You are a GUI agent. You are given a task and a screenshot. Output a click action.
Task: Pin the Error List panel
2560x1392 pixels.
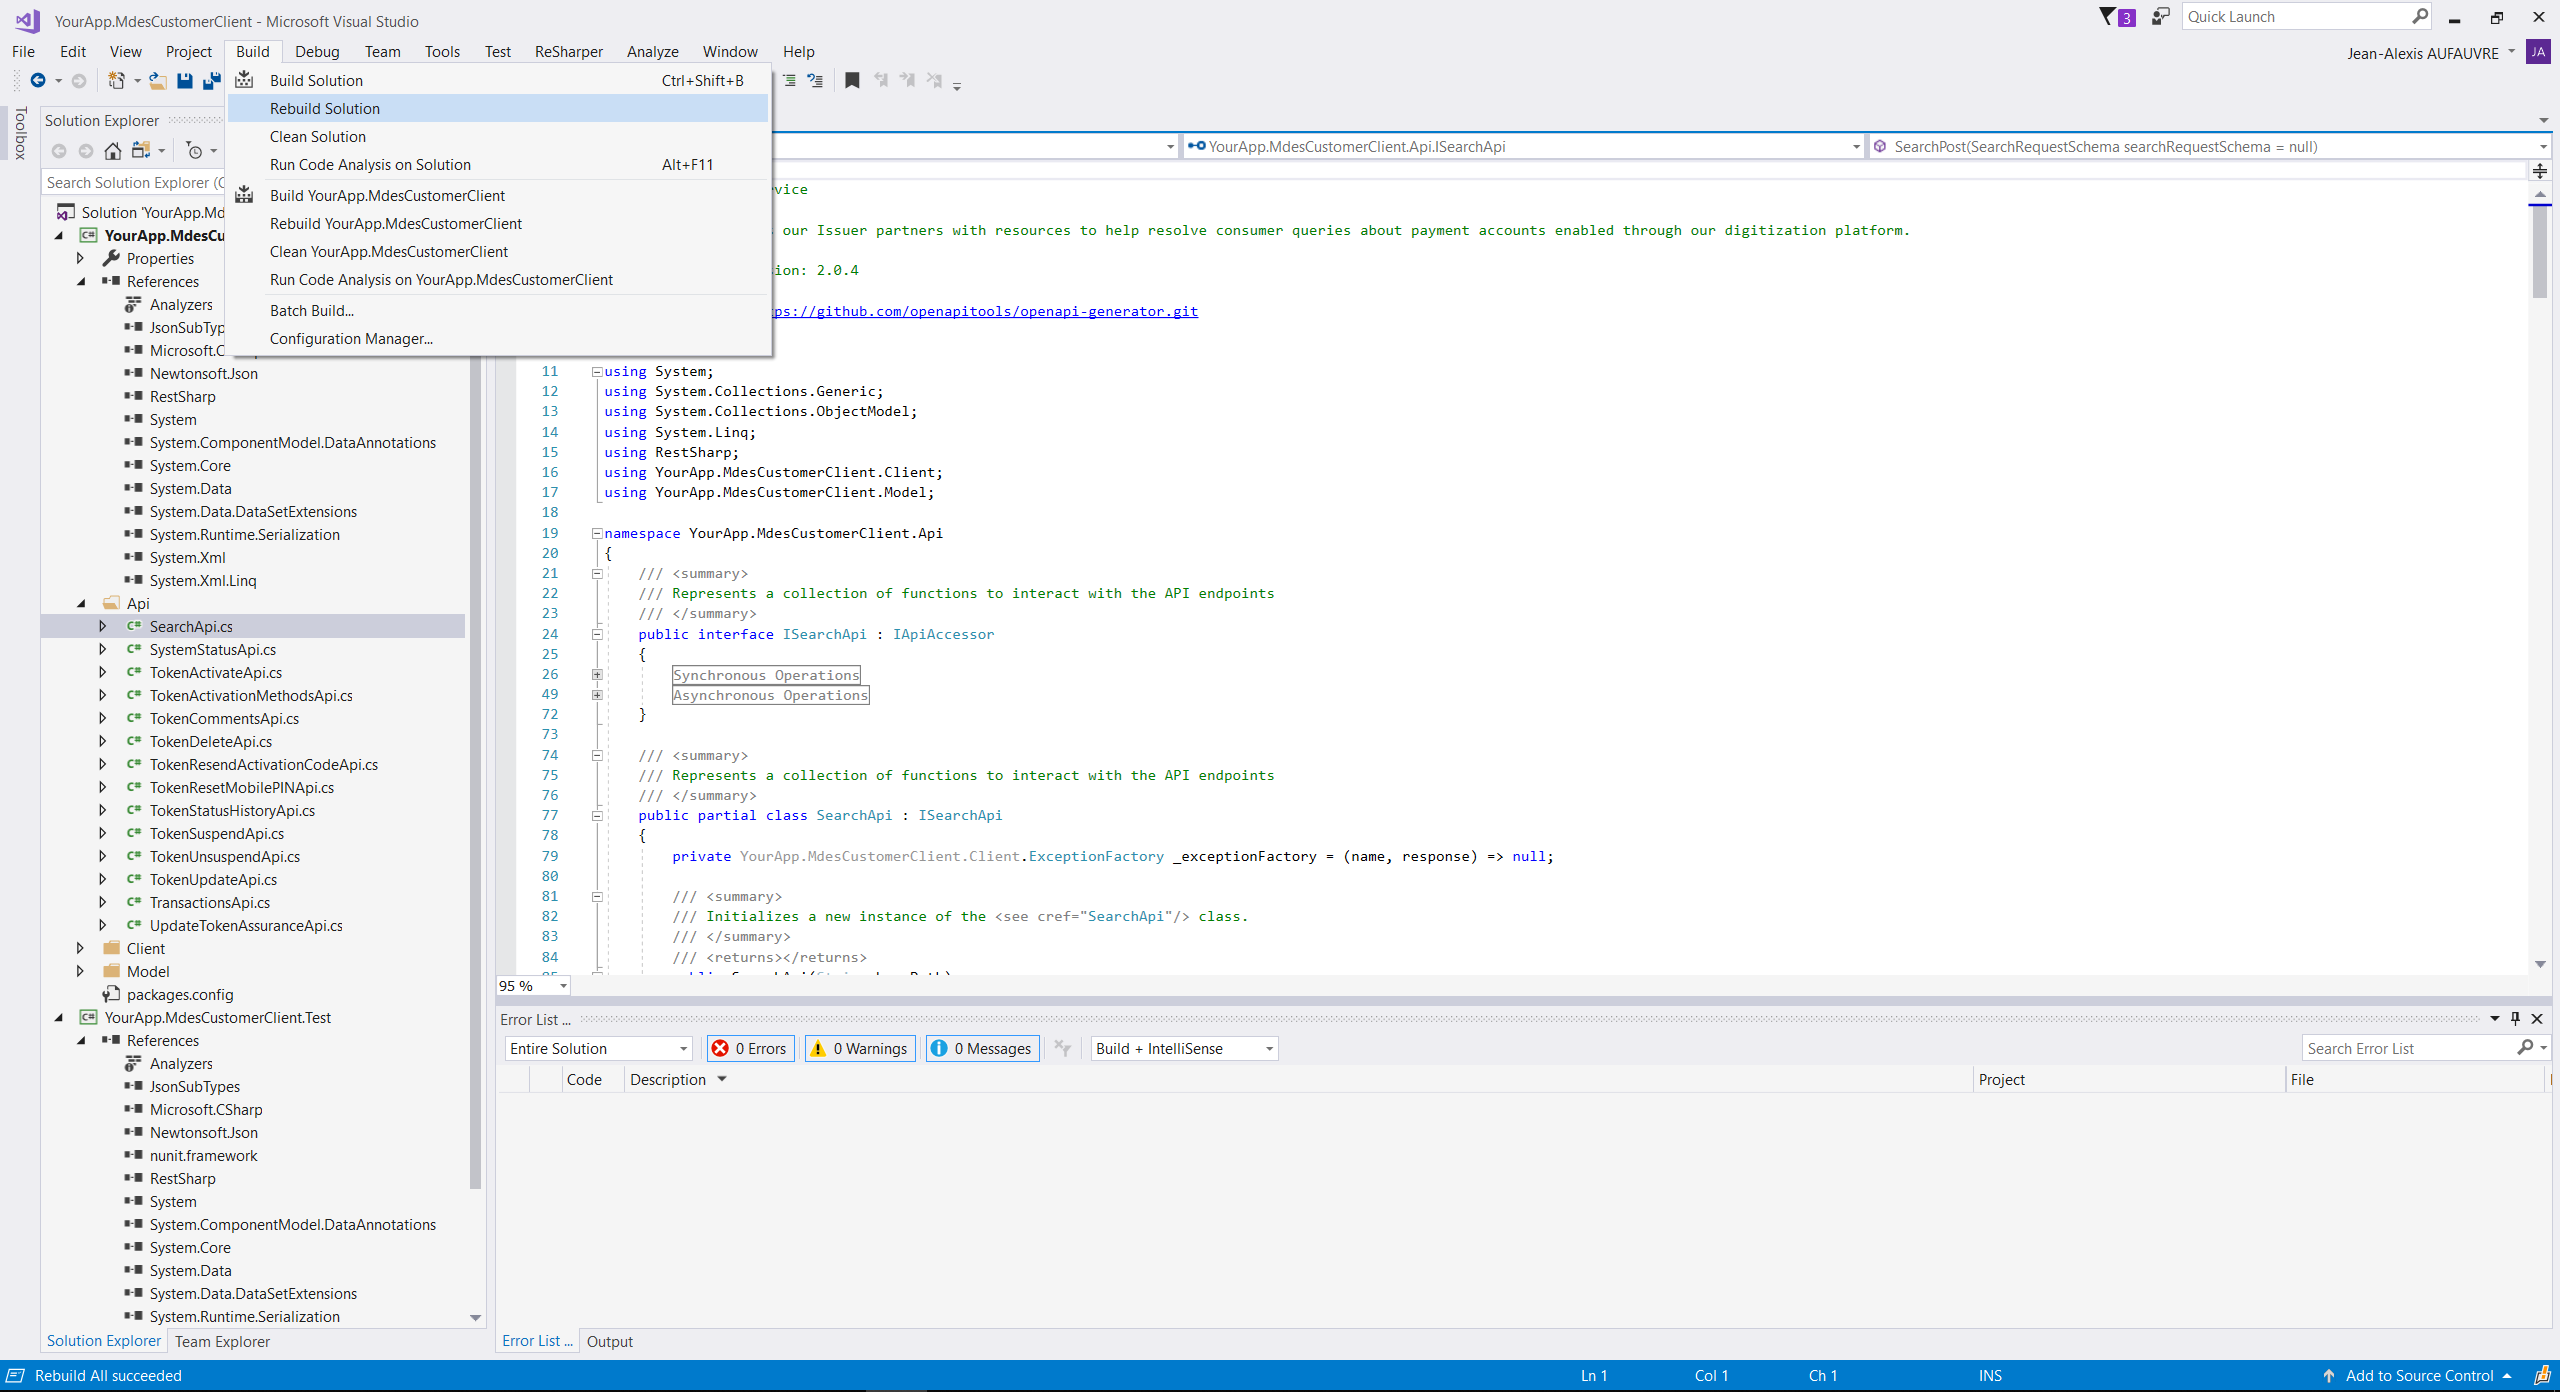click(x=2516, y=1019)
